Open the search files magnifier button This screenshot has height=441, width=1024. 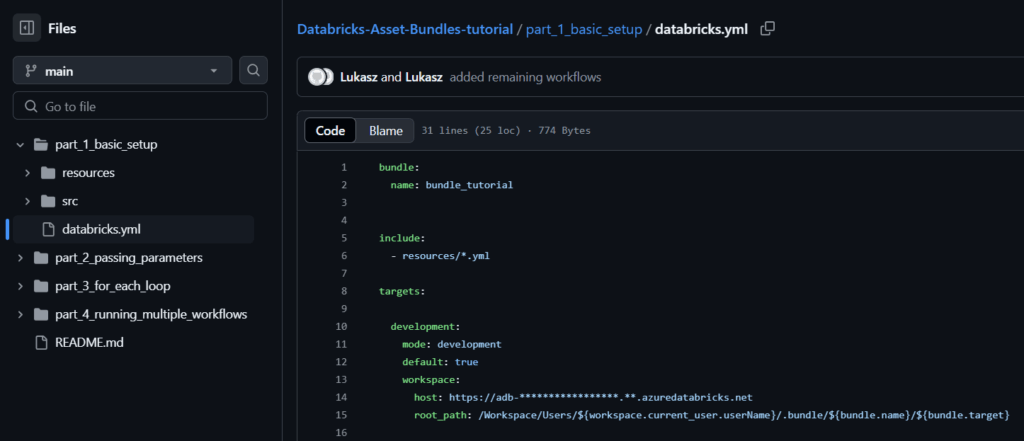[x=253, y=71]
